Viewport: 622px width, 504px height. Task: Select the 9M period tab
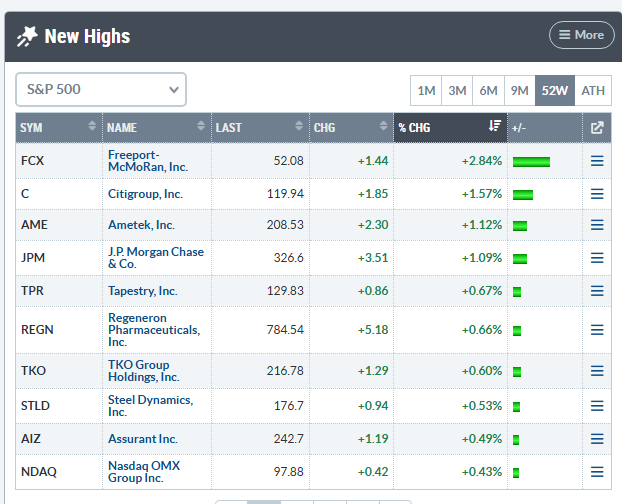click(x=520, y=90)
